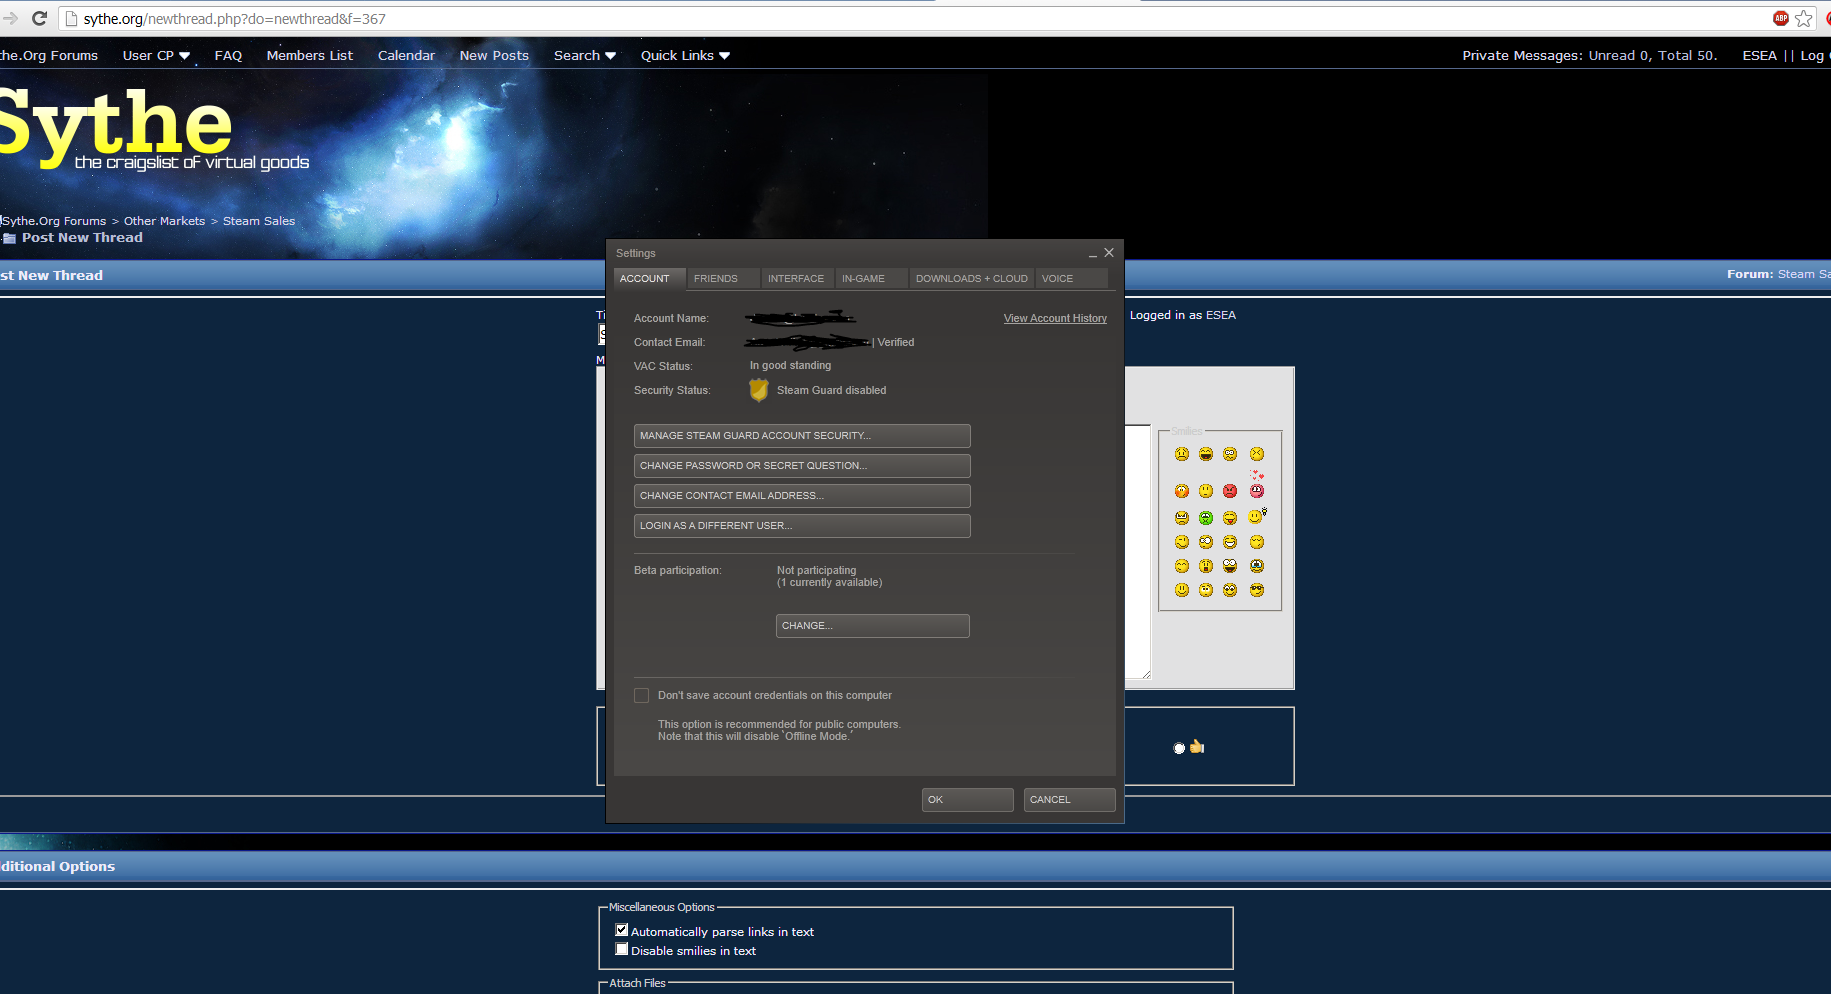Switch to the Interface settings tab
The width and height of the screenshot is (1831, 994).
click(797, 278)
